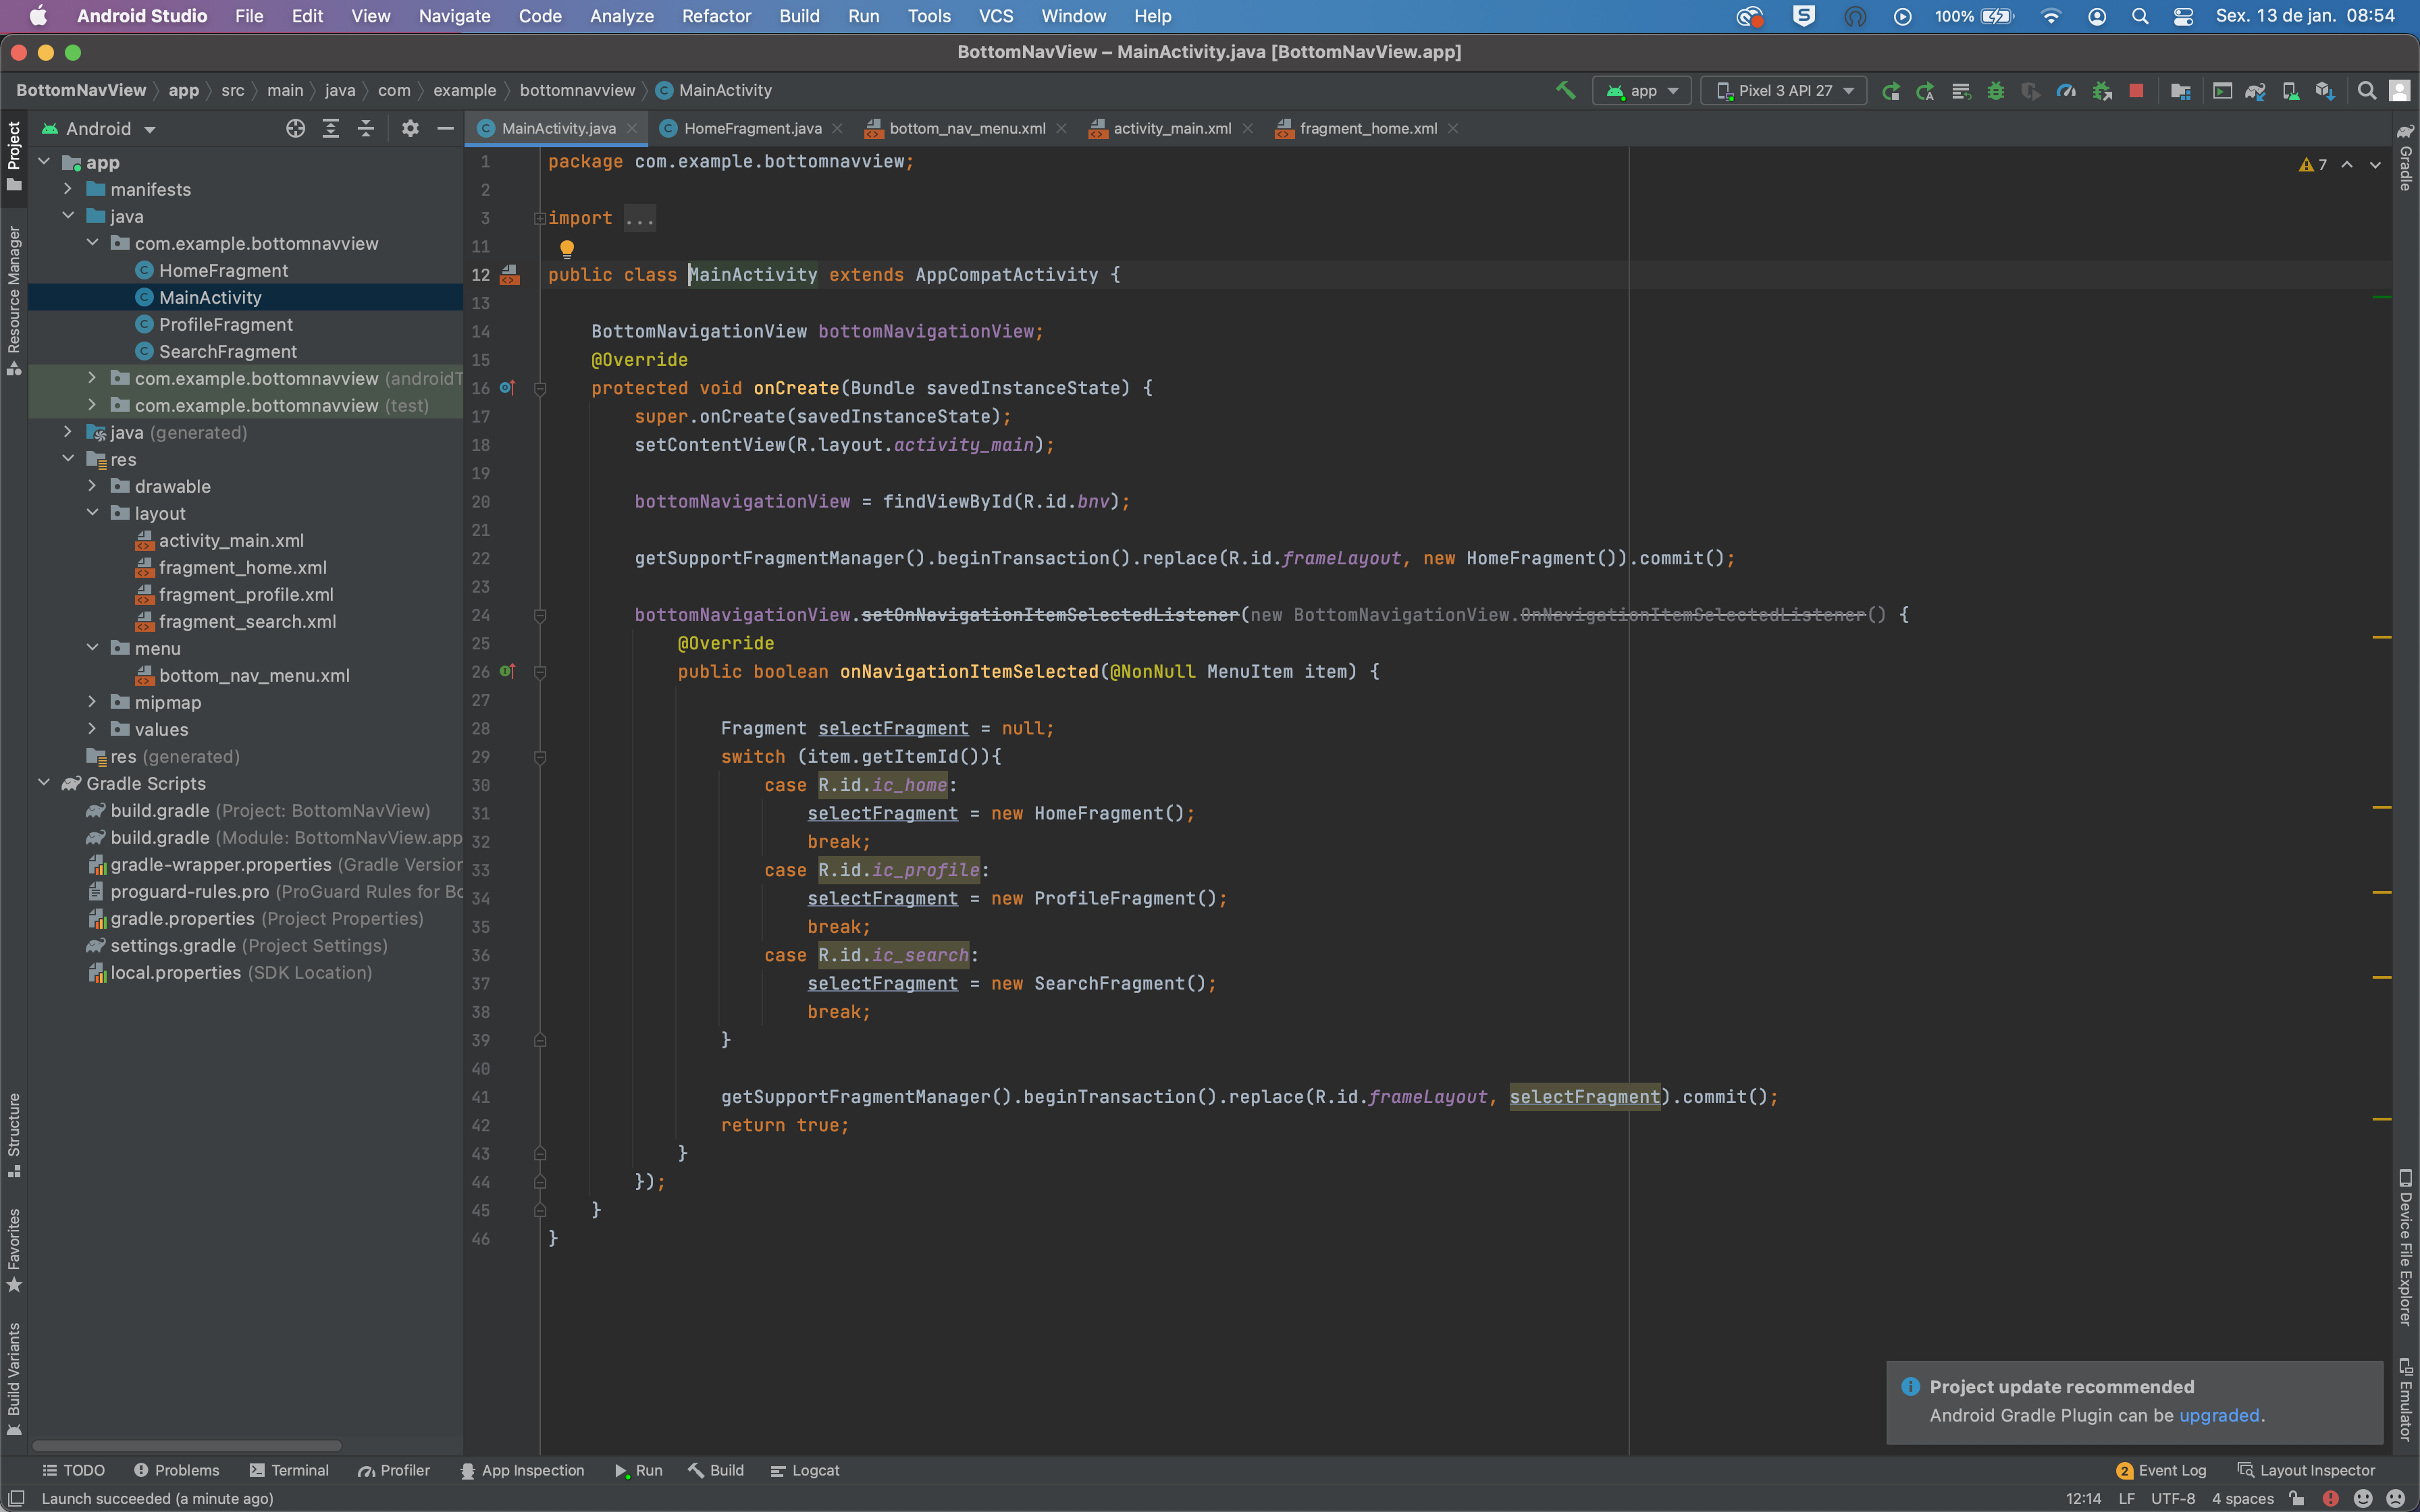The image size is (2420, 1512).
Task: Open the app run configuration dropdown
Action: [x=1642, y=91]
